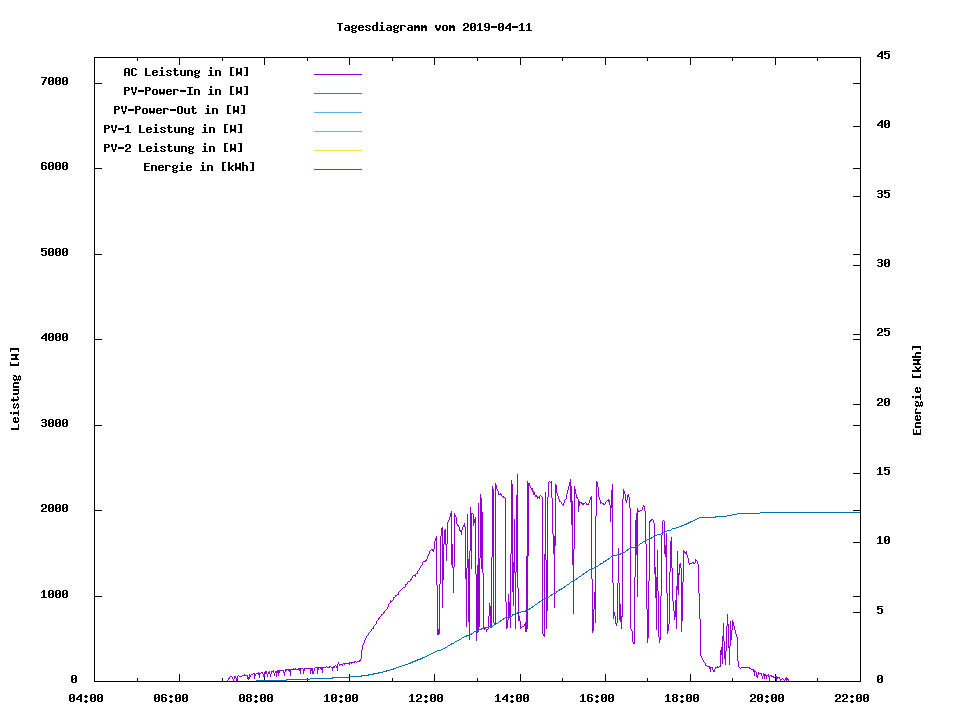Click the 25 tick label on energy axis

pyautogui.click(x=883, y=332)
